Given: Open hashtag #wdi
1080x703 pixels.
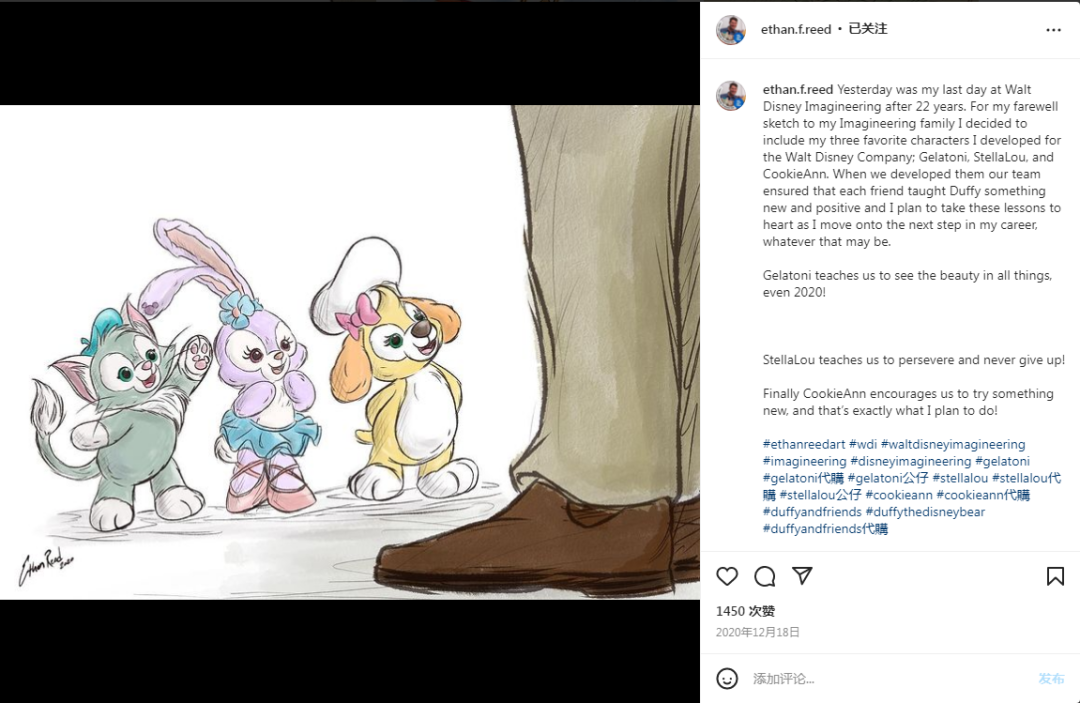Looking at the screenshot, I should pos(863,444).
